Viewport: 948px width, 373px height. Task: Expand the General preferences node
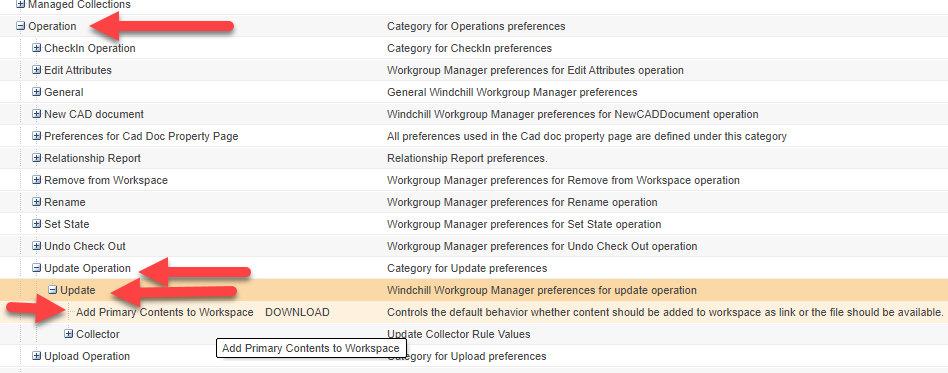tap(37, 92)
